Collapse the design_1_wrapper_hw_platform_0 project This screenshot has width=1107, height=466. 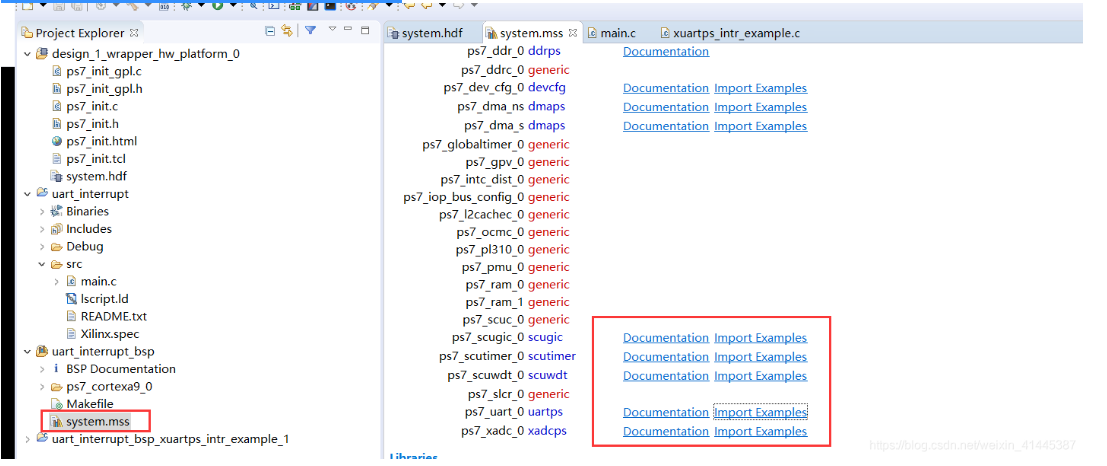pyautogui.click(x=27, y=54)
